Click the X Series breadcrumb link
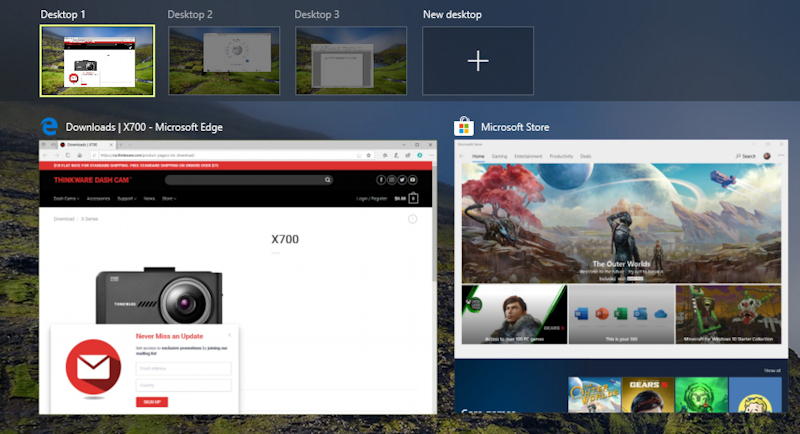The height and width of the screenshot is (434, 800). tap(89, 219)
